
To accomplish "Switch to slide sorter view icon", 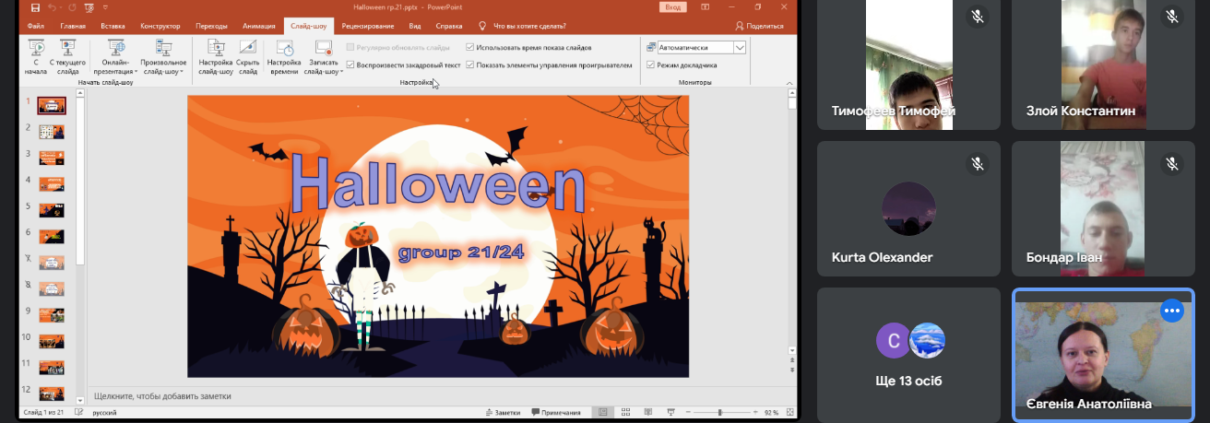I will point(625,412).
